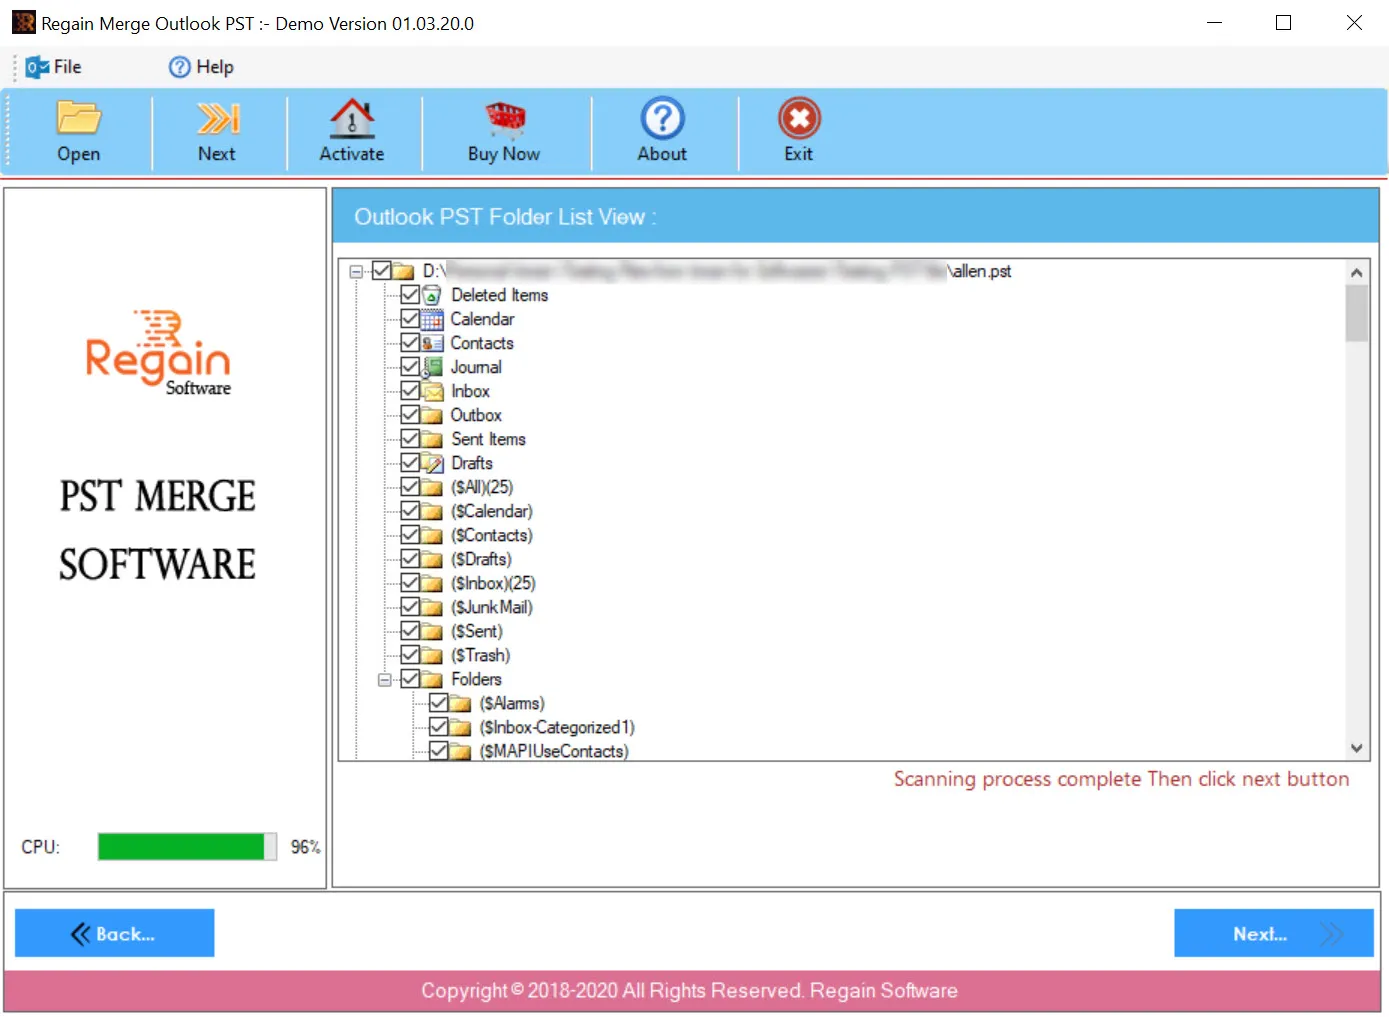Image resolution: width=1389 pixels, height=1017 pixels.
Task: Collapse the Folders tree node
Action: (384, 679)
